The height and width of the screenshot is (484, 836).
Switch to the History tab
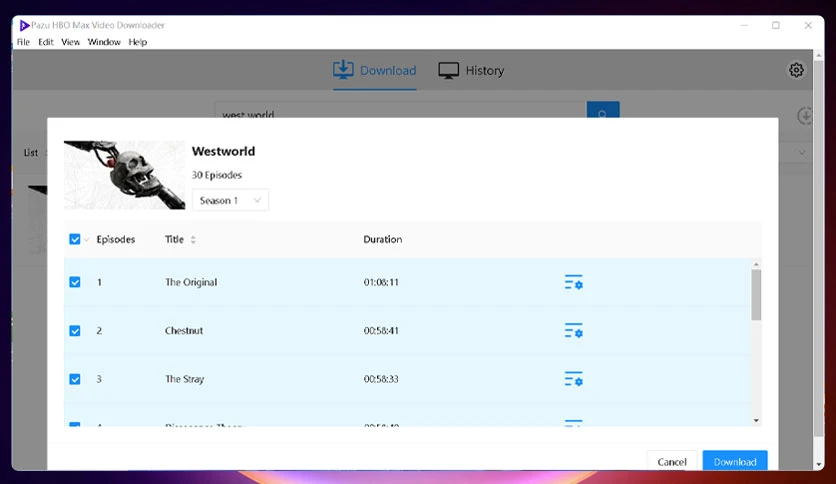(471, 70)
